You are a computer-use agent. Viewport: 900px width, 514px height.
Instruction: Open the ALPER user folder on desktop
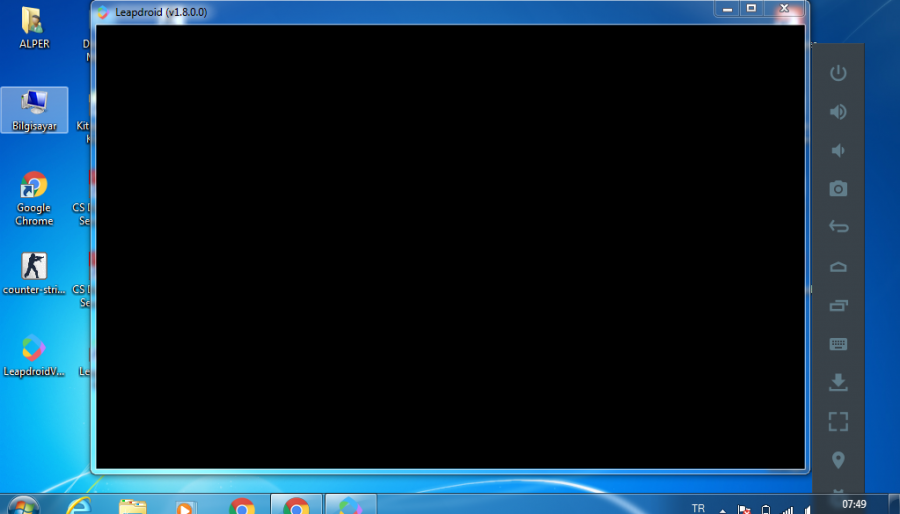point(34,27)
